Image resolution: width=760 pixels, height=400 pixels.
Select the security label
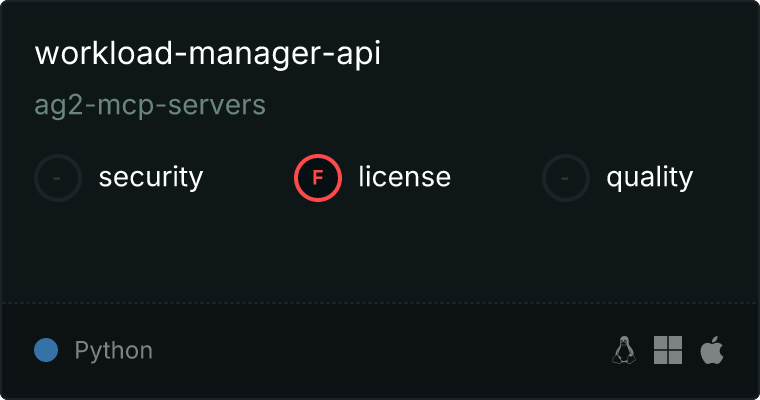click(x=151, y=177)
